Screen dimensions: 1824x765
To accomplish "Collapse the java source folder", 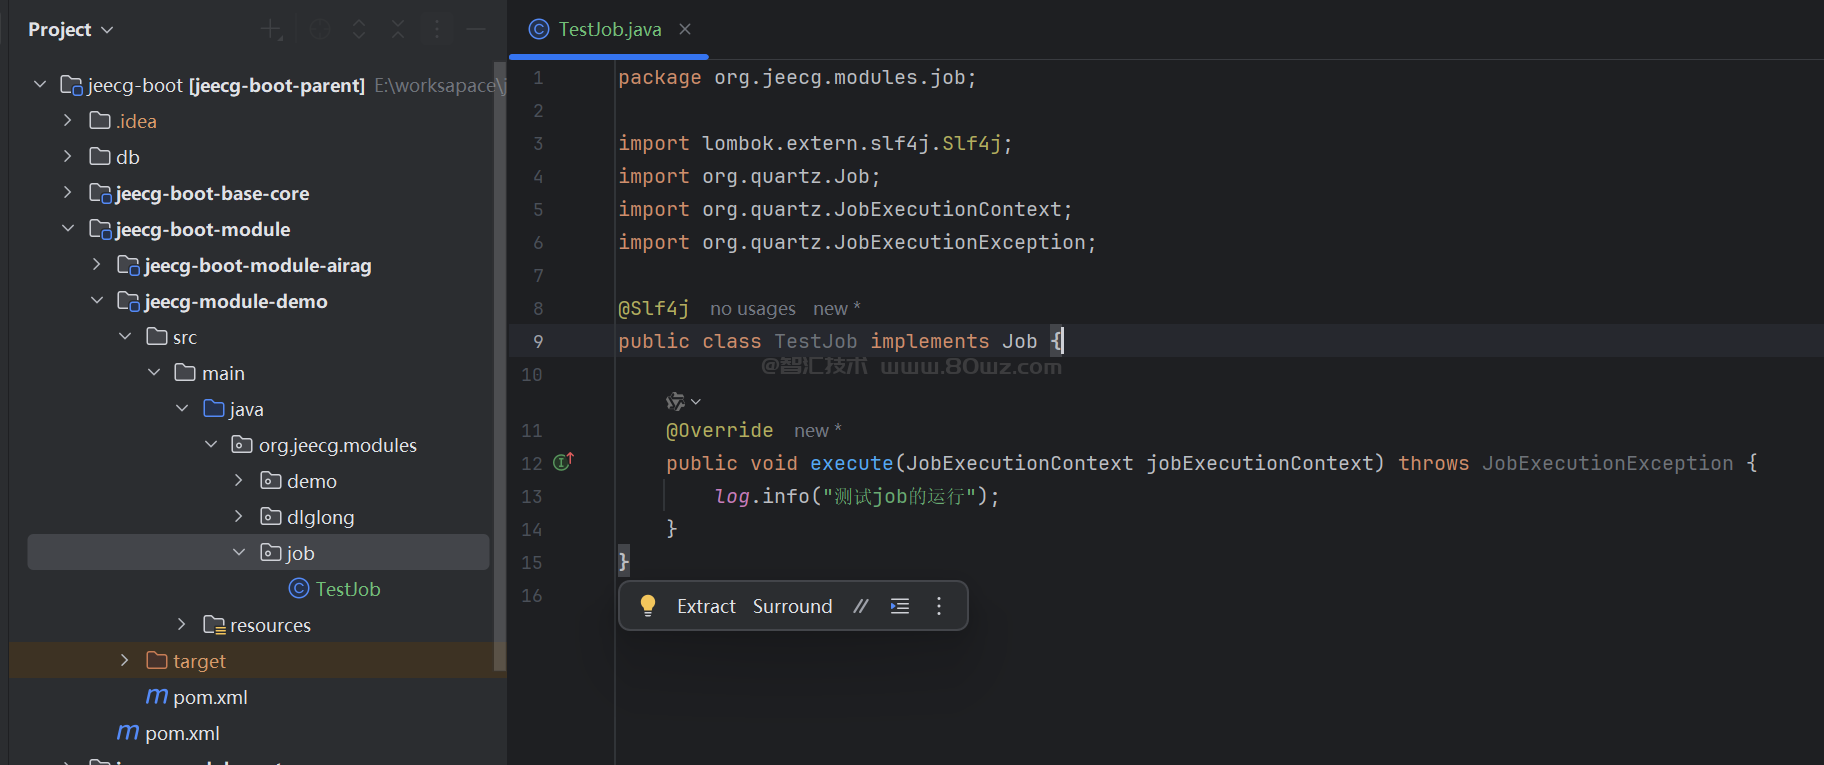I will (x=182, y=409).
